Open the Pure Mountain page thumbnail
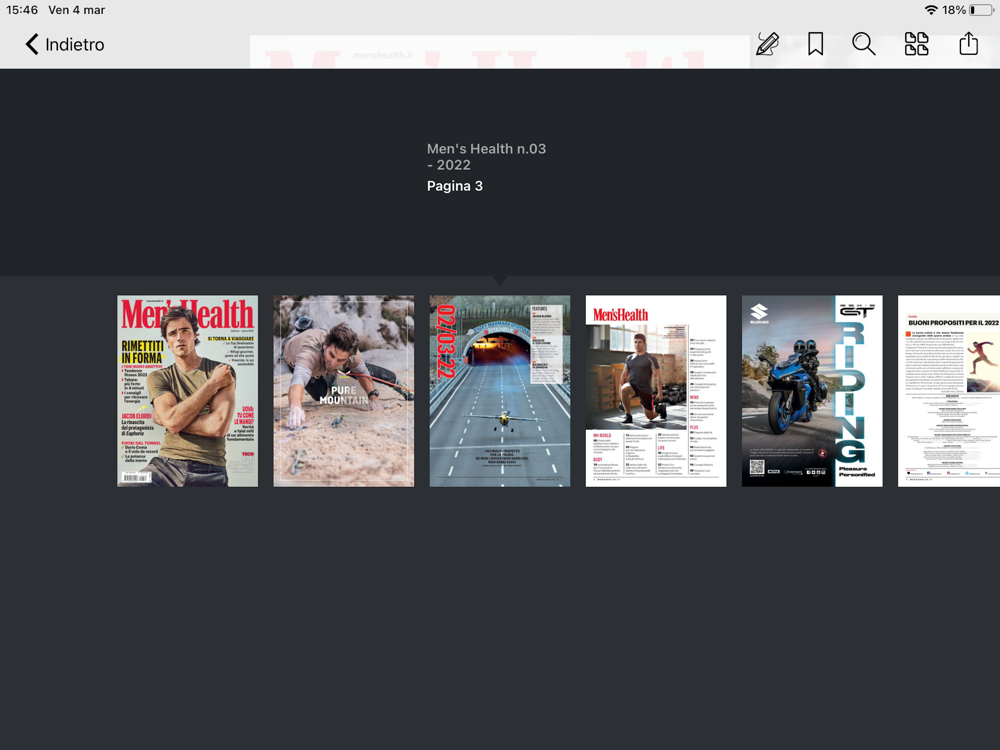 click(344, 391)
